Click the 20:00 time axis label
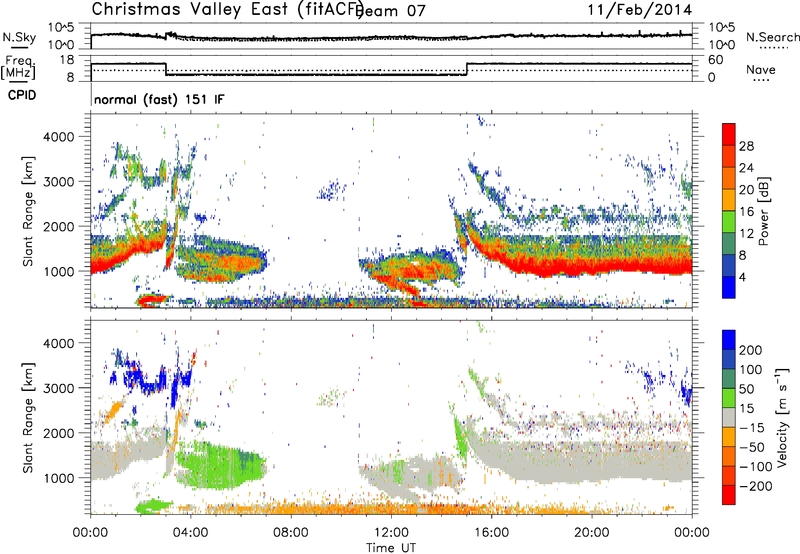The width and height of the screenshot is (800, 554). [592, 533]
